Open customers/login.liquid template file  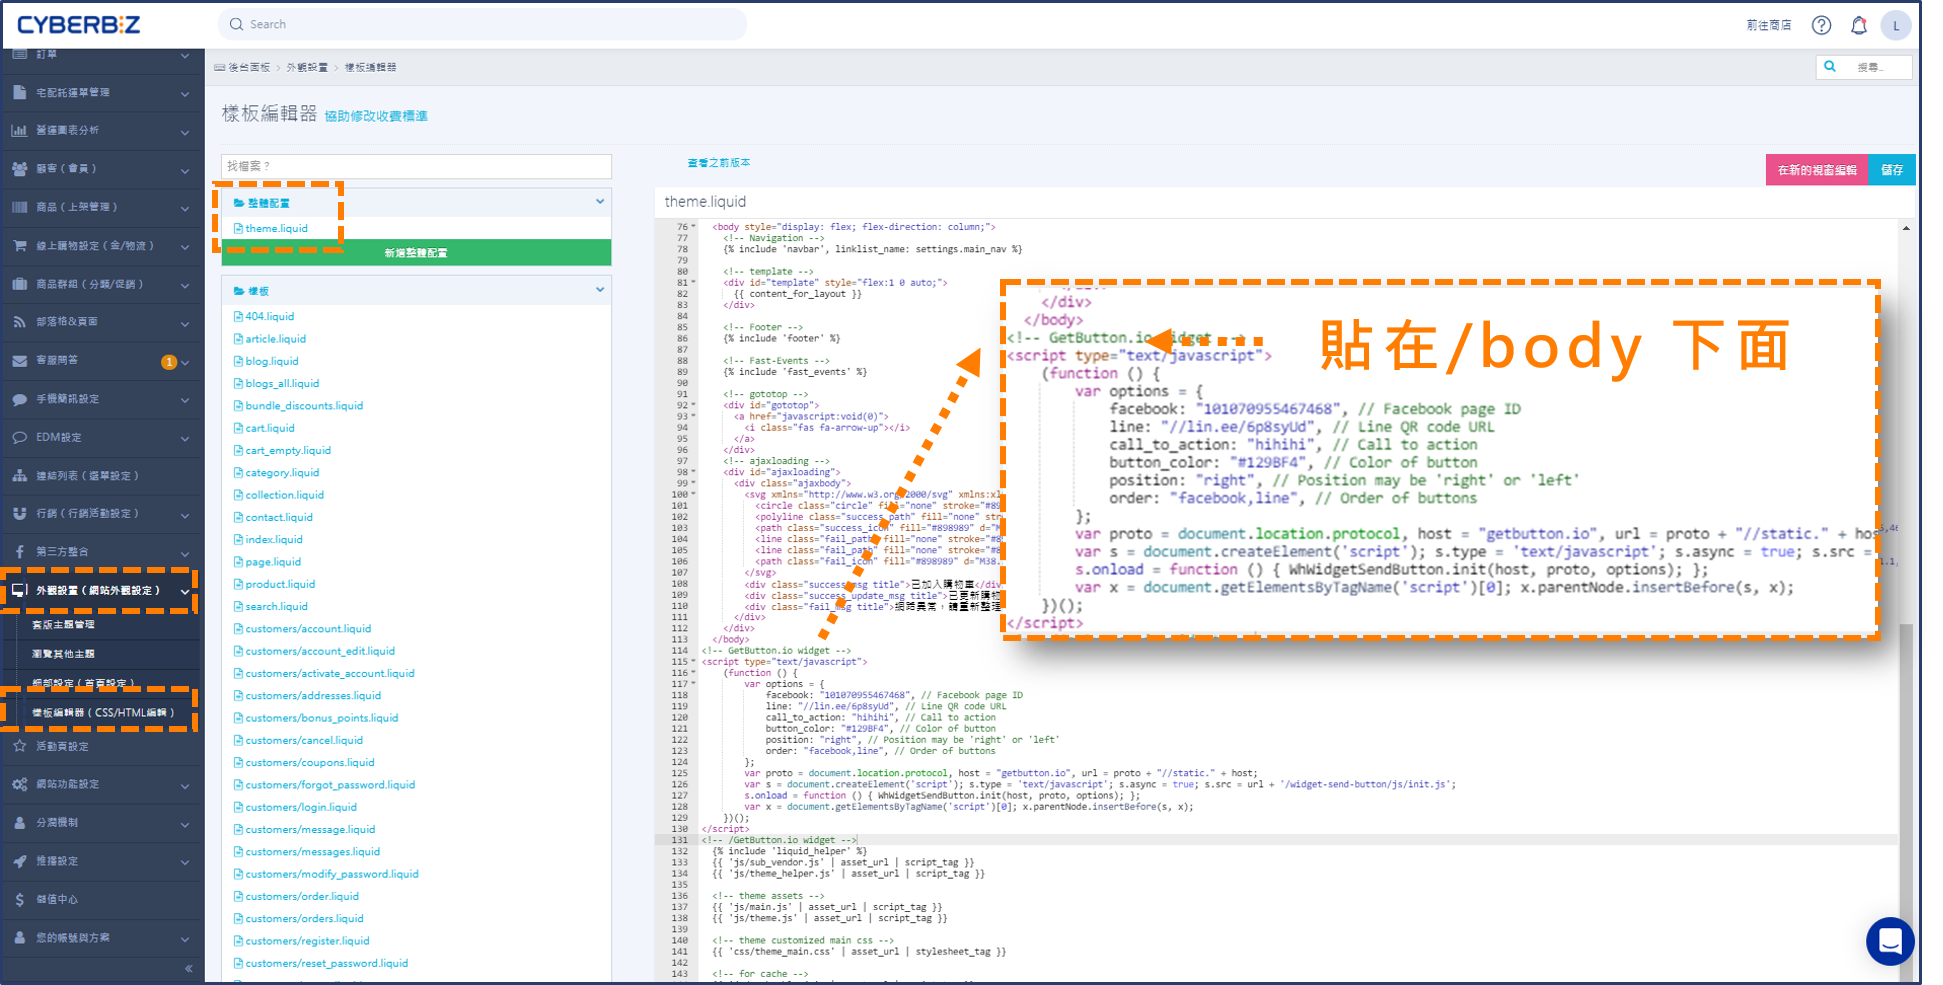[x=301, y=807]
